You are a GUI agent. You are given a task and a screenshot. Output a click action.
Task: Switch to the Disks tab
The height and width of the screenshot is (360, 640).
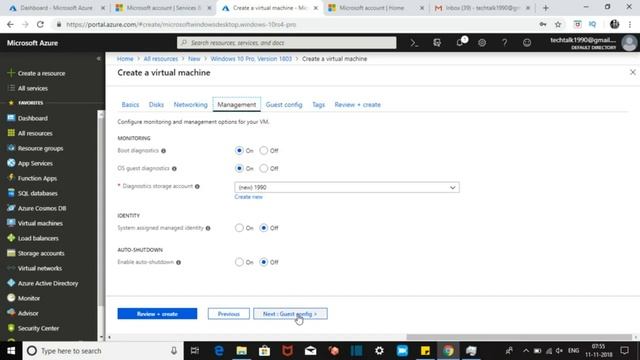click(x=156, y=105)
